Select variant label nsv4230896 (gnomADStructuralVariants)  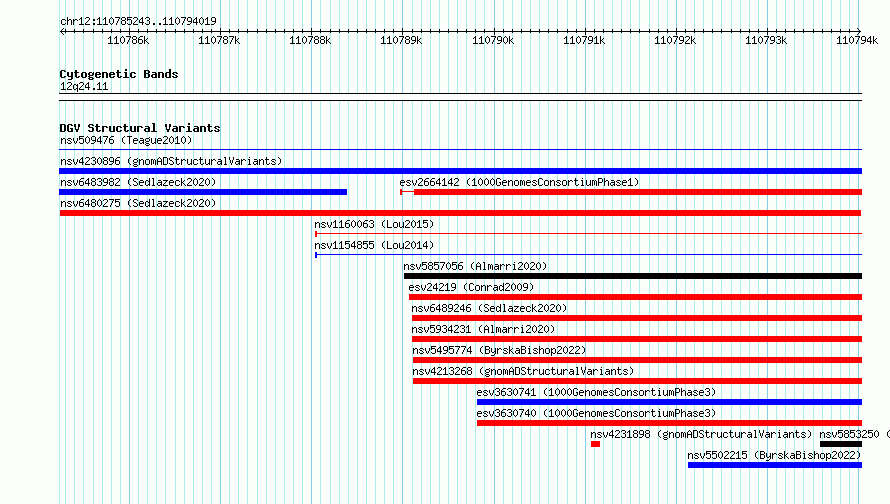point(171,161)
